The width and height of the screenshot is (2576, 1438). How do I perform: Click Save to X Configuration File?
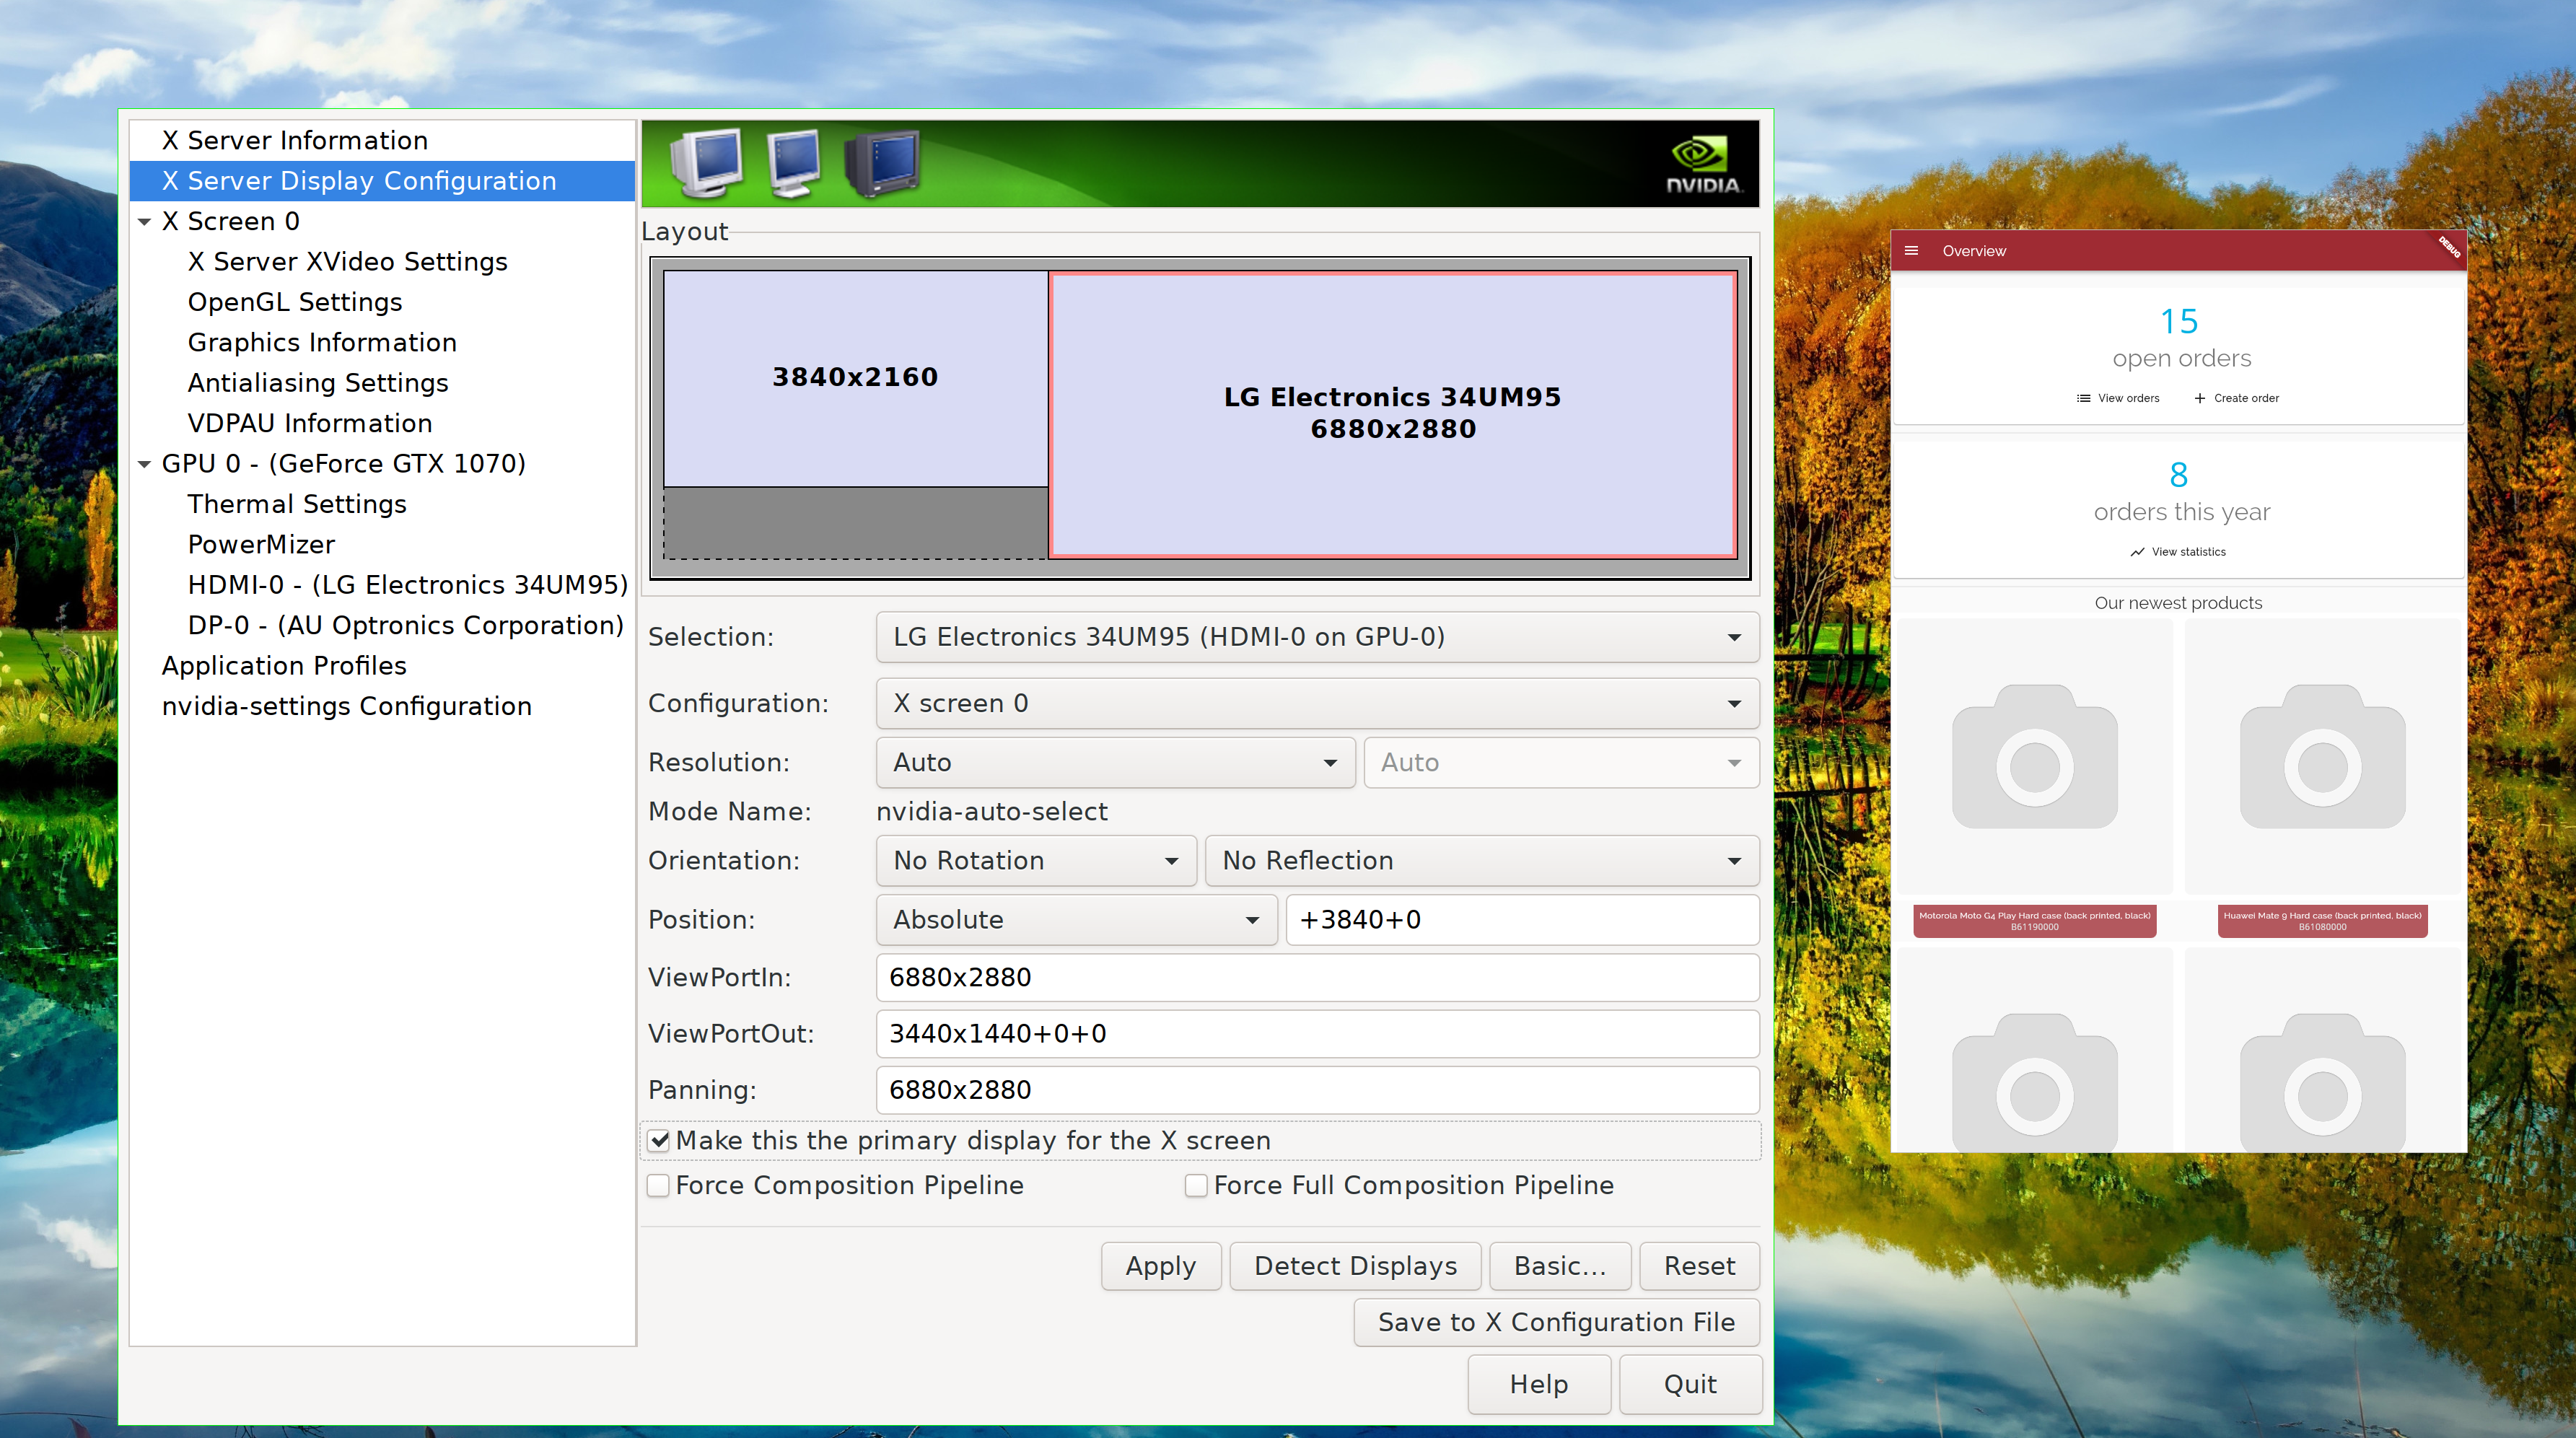tap(1555, 1322)
